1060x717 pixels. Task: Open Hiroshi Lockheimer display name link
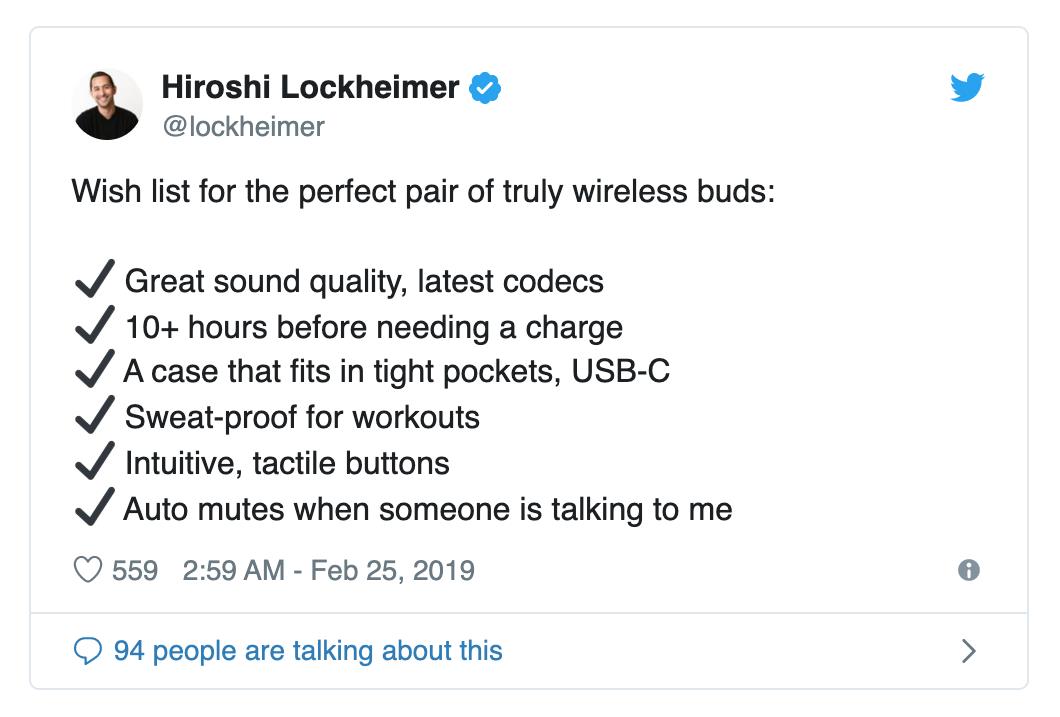(x=310, y=88)
